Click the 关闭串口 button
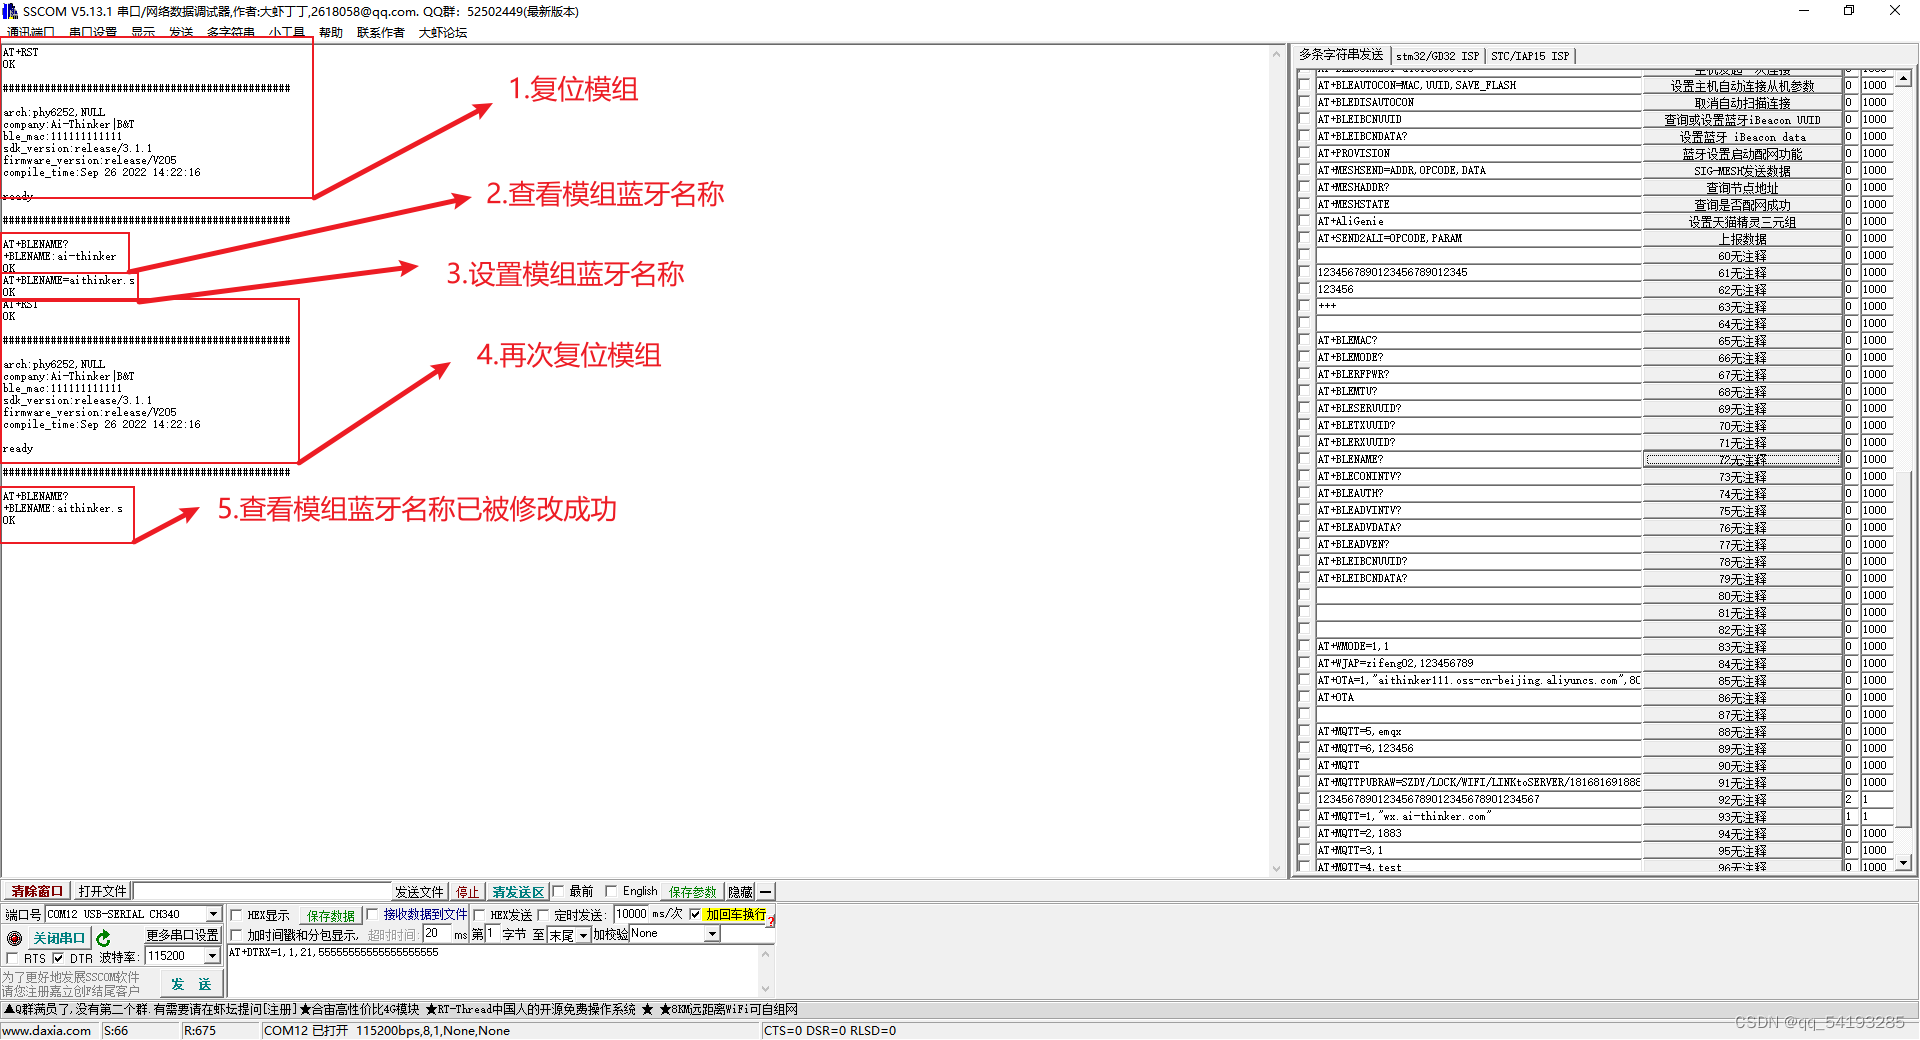 [59, 938]
